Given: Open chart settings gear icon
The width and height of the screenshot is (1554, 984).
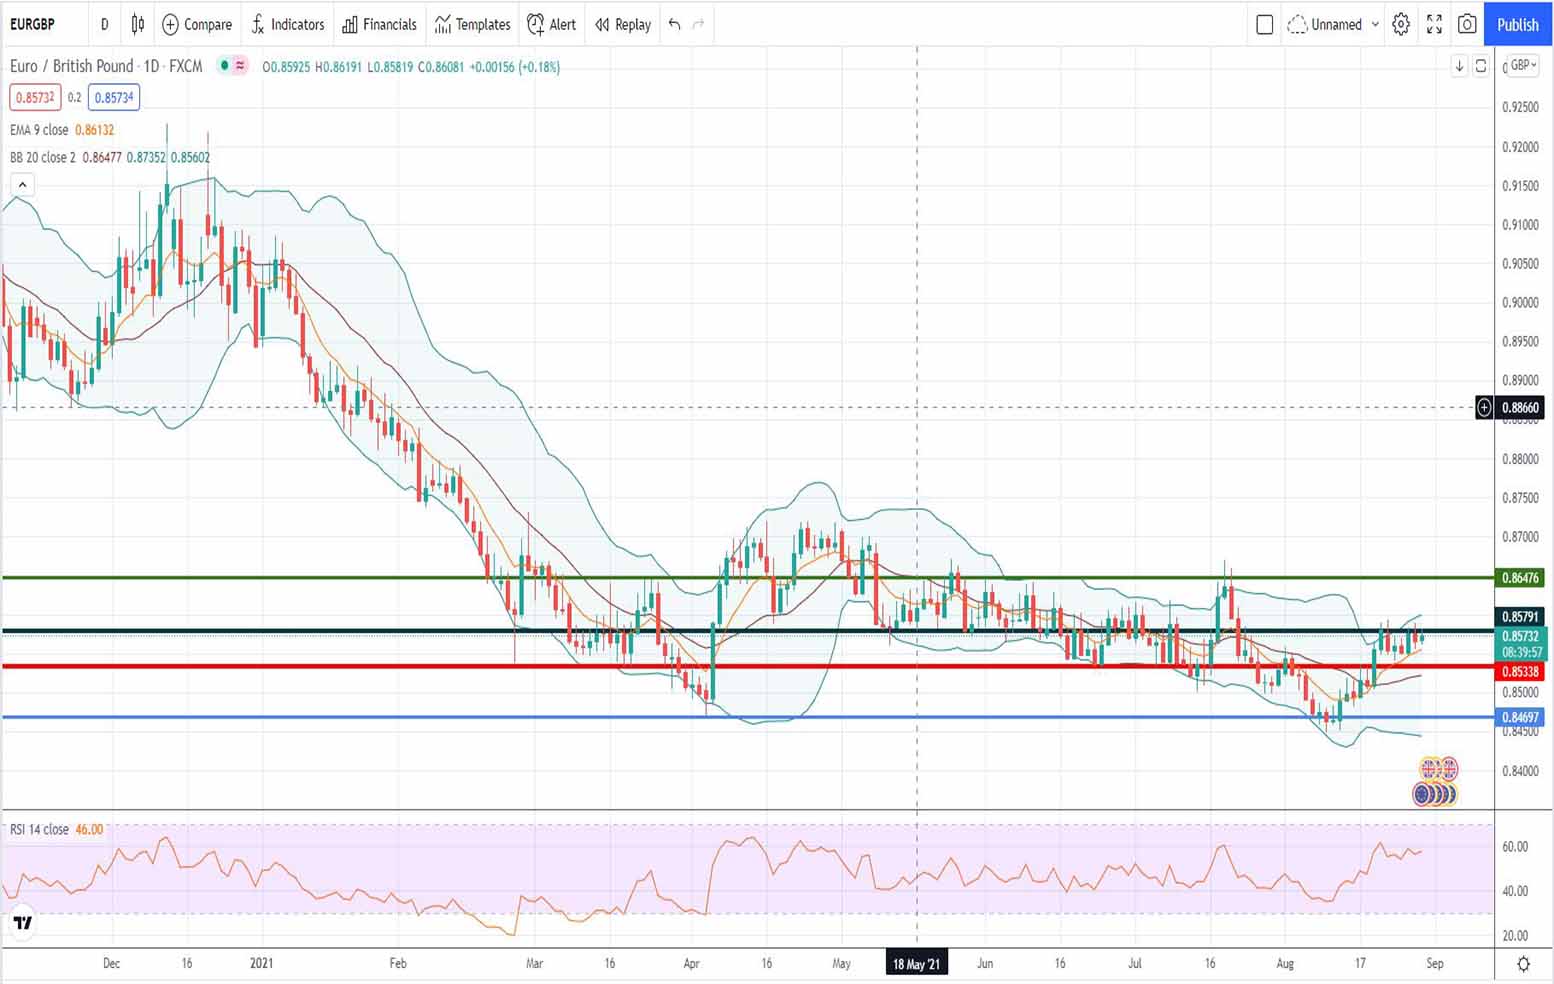Looking at the screenshot, I should point(1401,24).
